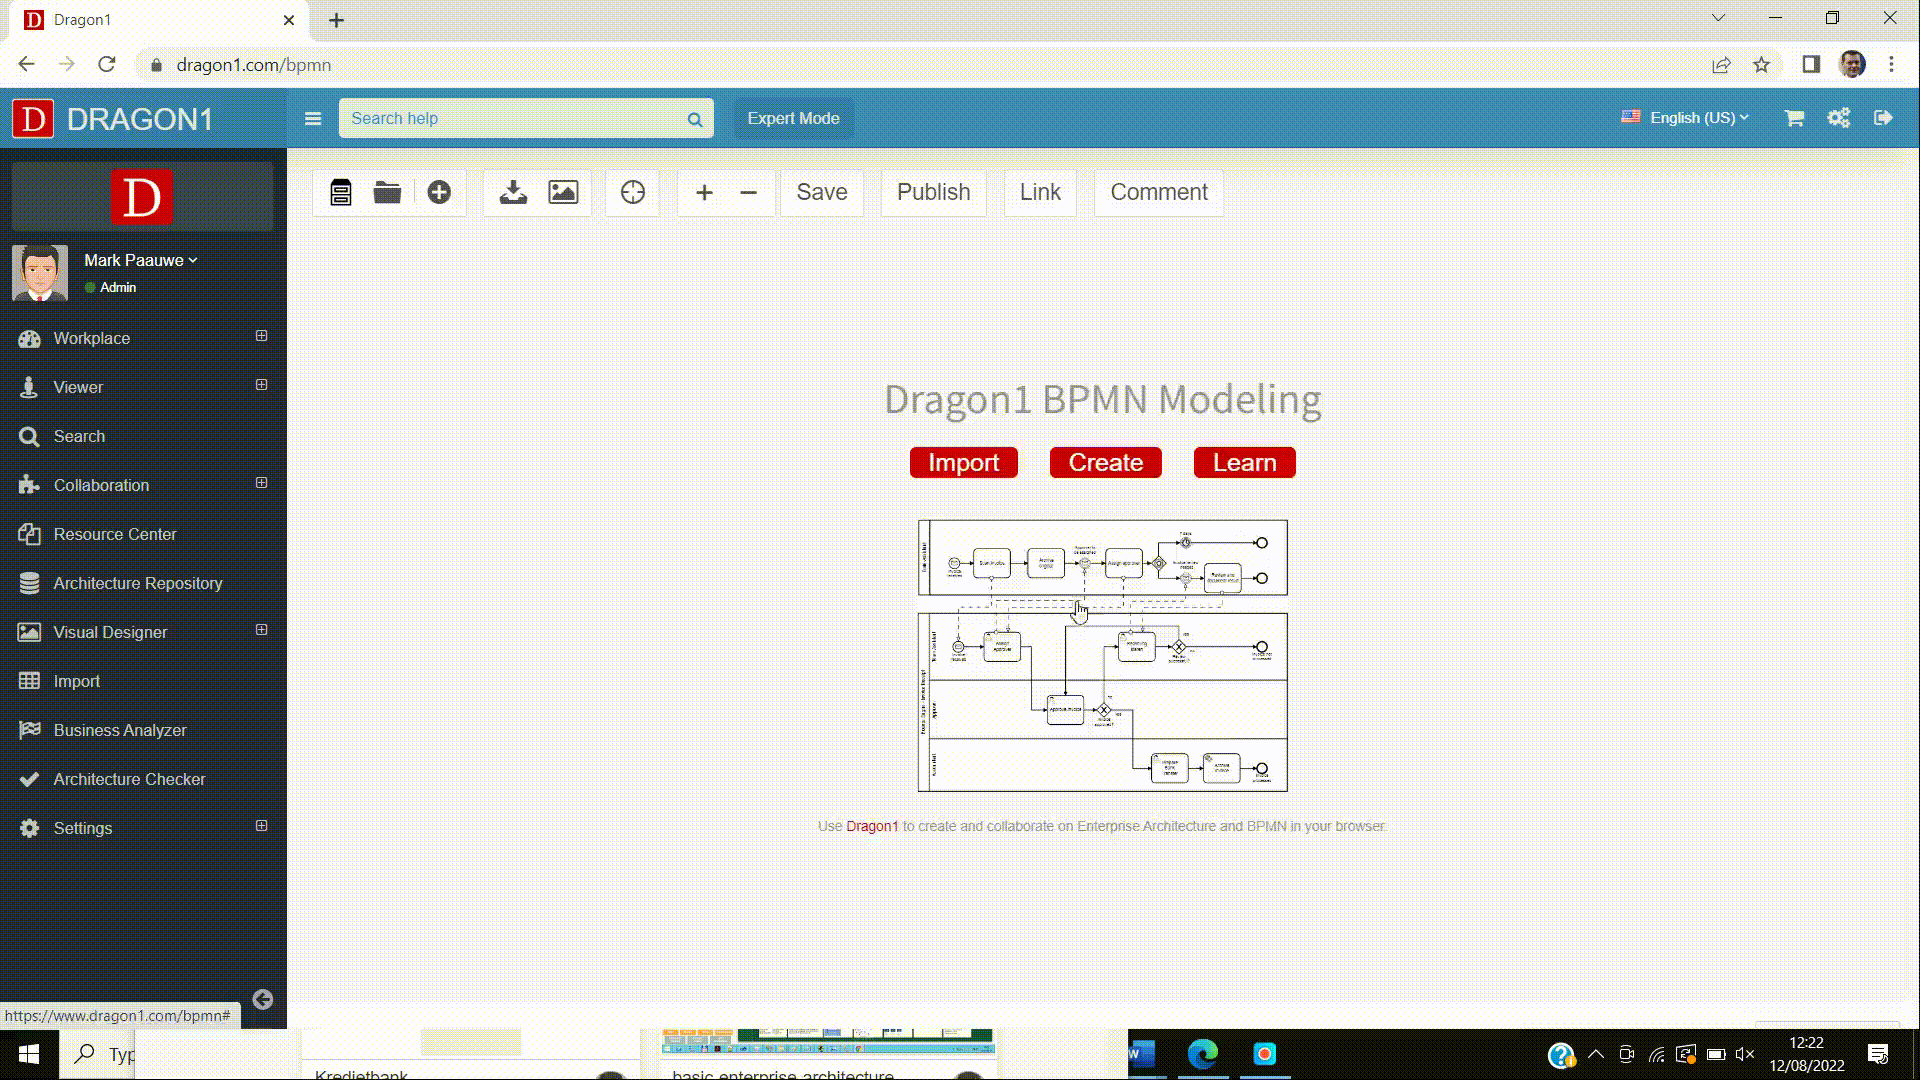The height and width of the screenshot is (1080, 1920).
Task: Click the Link button
Action: tap(1040, 192)
